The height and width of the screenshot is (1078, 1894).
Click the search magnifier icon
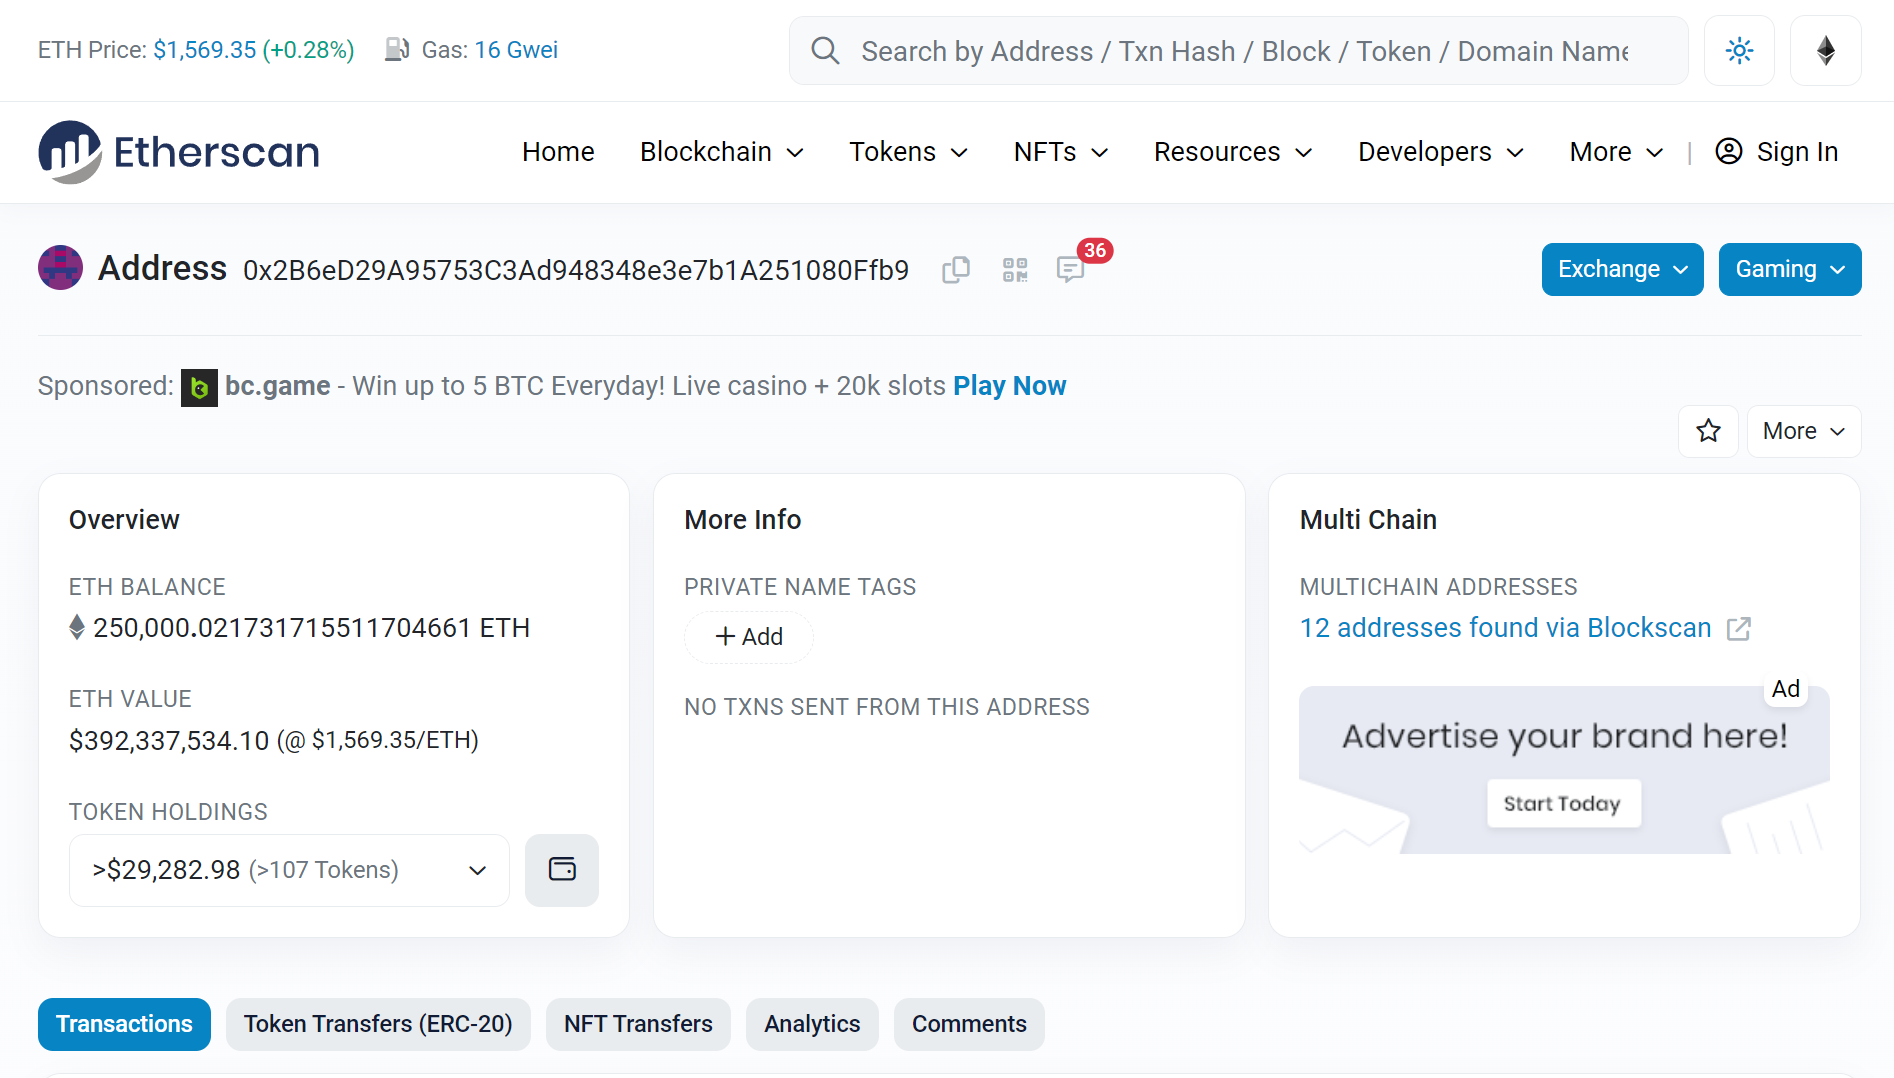(825, 51)
